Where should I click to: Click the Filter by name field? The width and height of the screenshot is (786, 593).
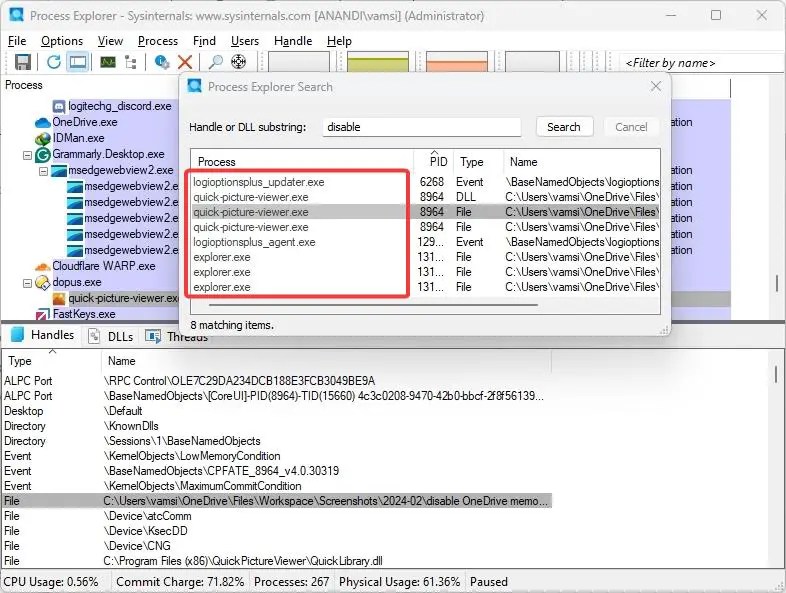click(x=702, y=63)
